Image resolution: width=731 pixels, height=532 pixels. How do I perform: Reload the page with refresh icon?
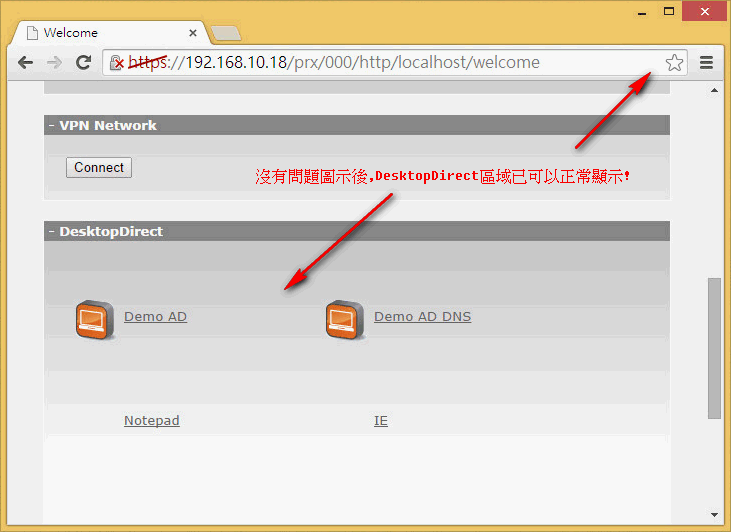(x=83, y=62)
